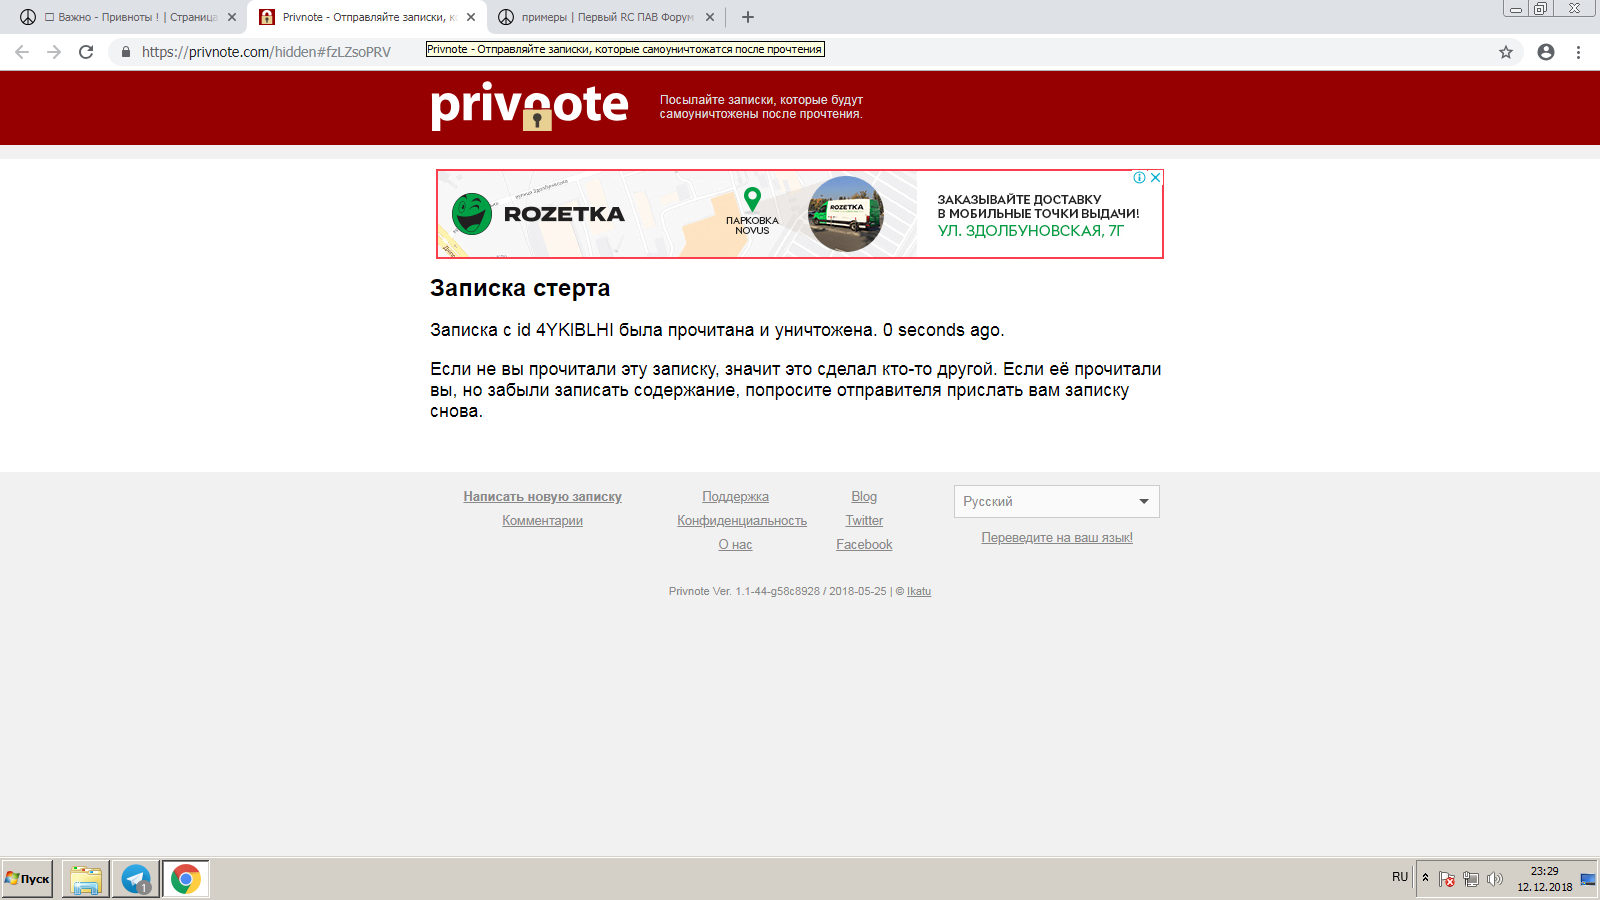Reload the Privnote page

pyautogui.click(x=86, y=52)
